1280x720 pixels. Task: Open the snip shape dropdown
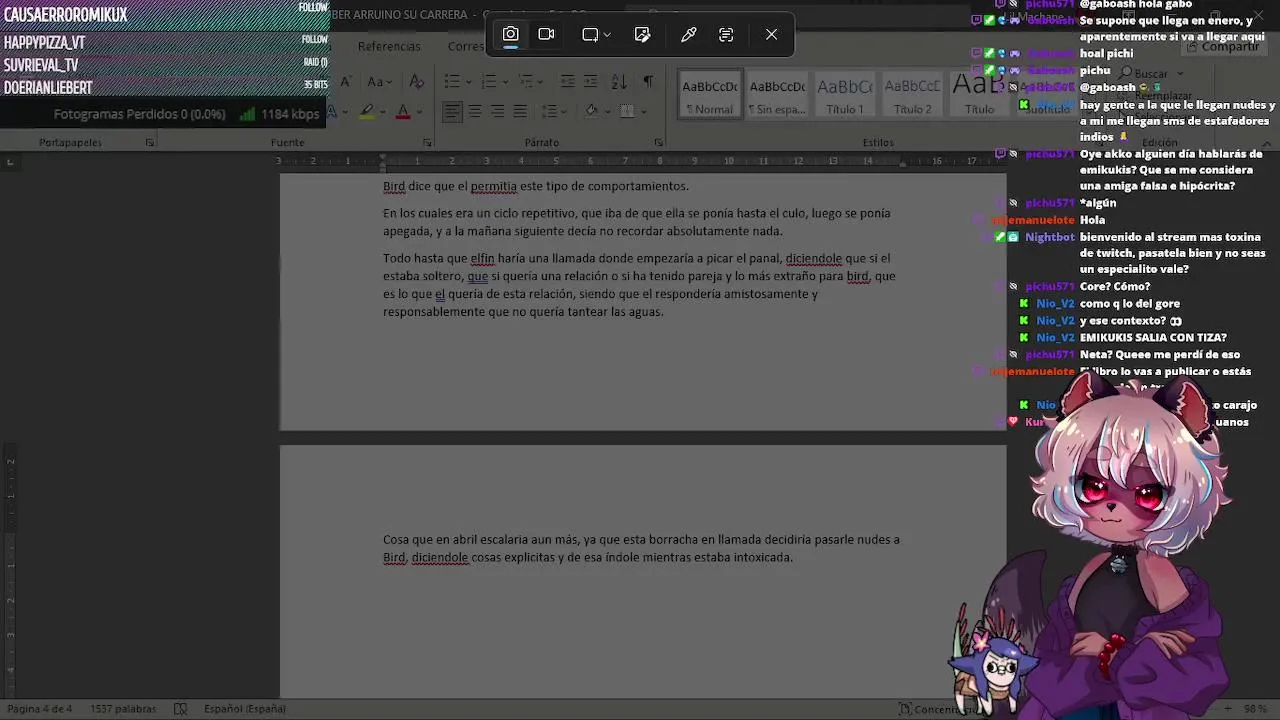(x=597, y=34)
